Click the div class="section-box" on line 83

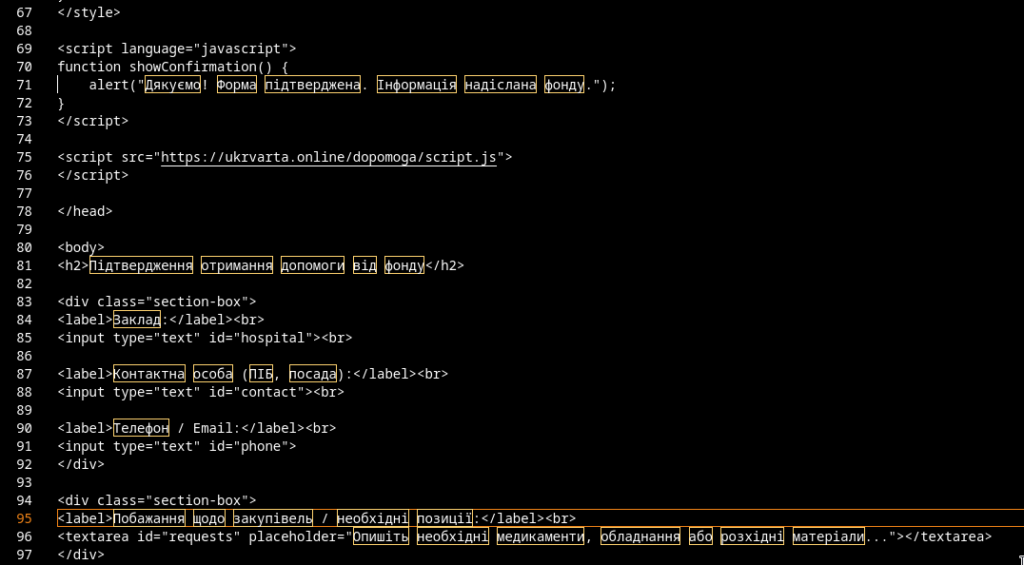pyautogui.click(x=157, y=302)
